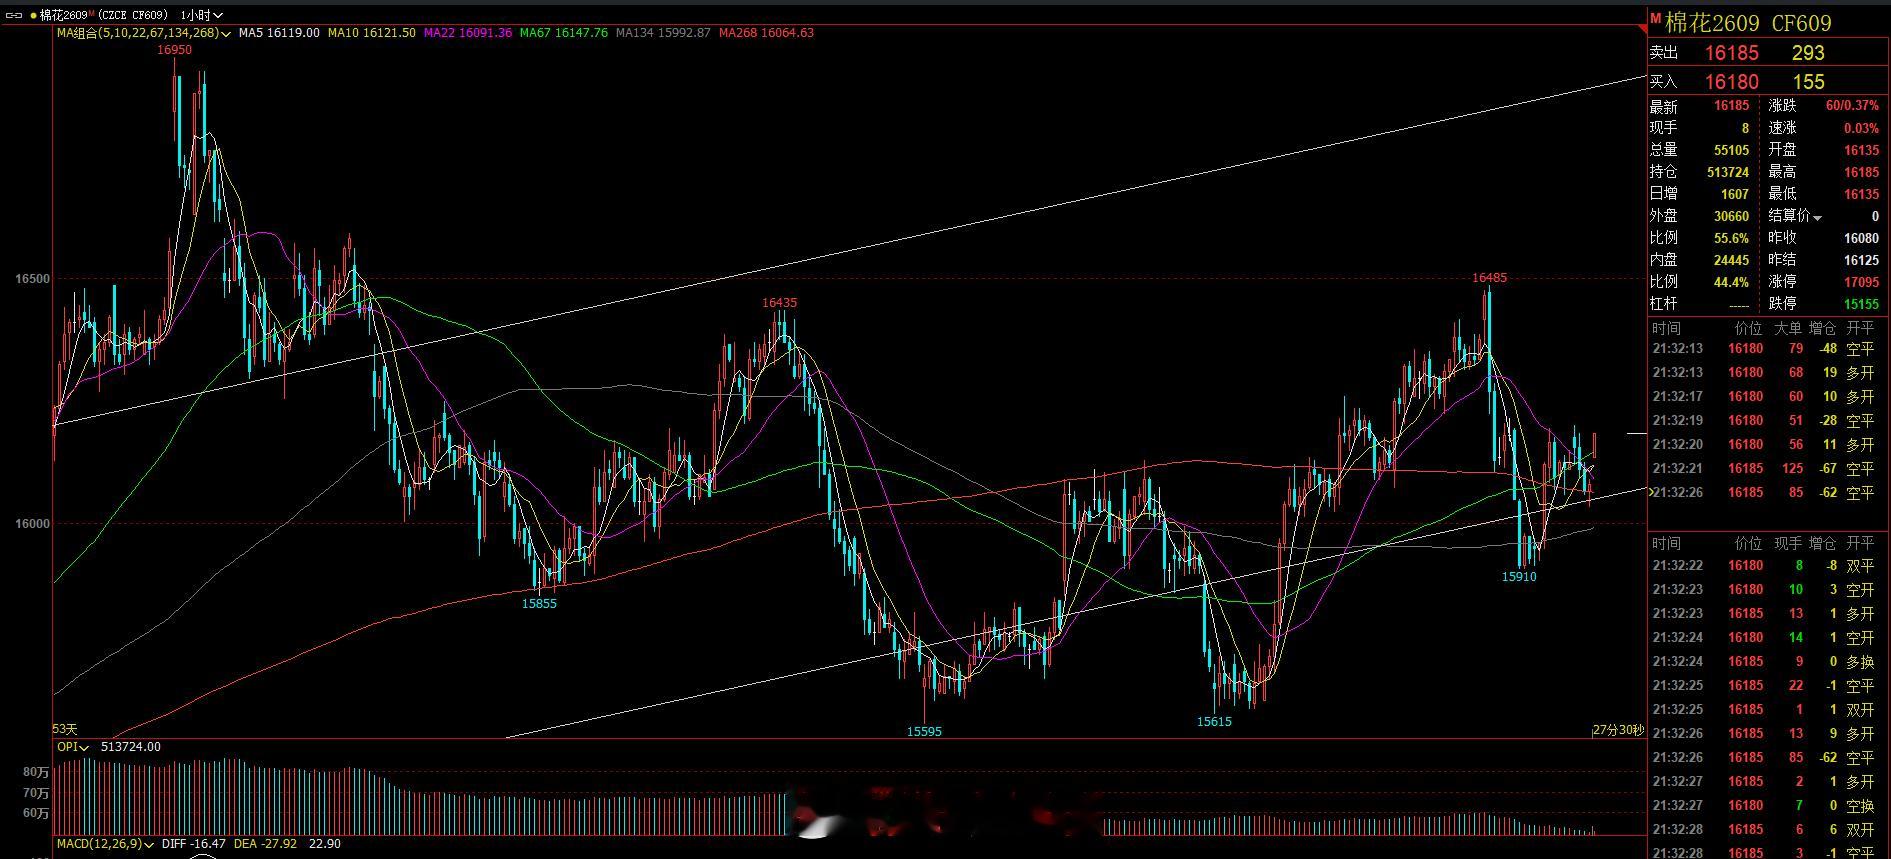The width and height of the screenshot is (1891, 859).
Task: Click the yellow dot before 棉花2609 title
Action: point(33,15)
